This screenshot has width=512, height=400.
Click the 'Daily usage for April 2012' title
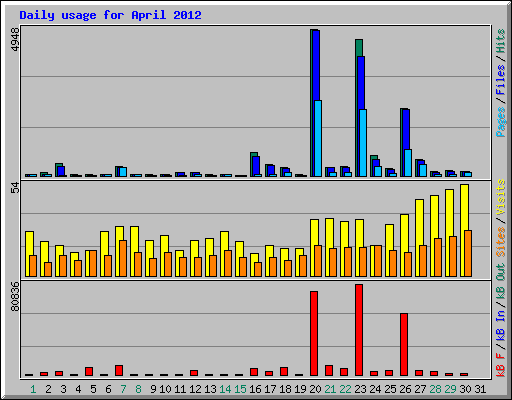(110, 15)
